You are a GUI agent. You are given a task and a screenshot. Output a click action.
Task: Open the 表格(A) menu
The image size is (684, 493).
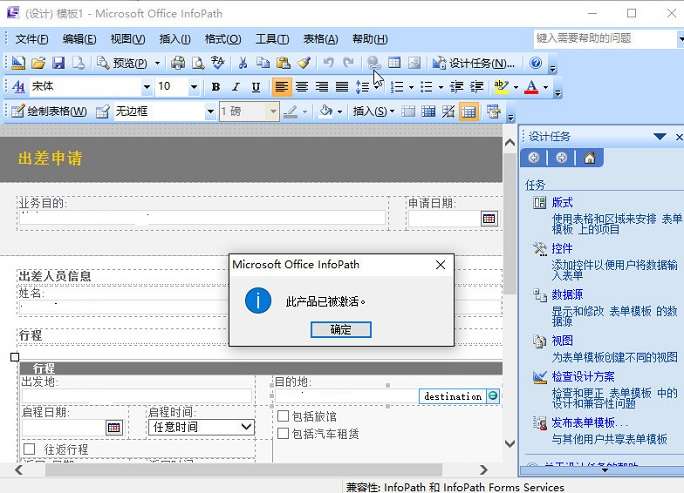pyautogui.click(x=320, y=39)
